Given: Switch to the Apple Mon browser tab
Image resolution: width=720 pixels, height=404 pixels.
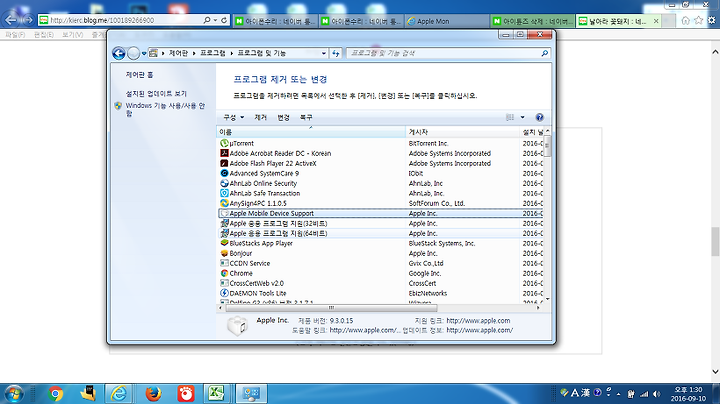Looking at the screenshot, I should 446,21.
